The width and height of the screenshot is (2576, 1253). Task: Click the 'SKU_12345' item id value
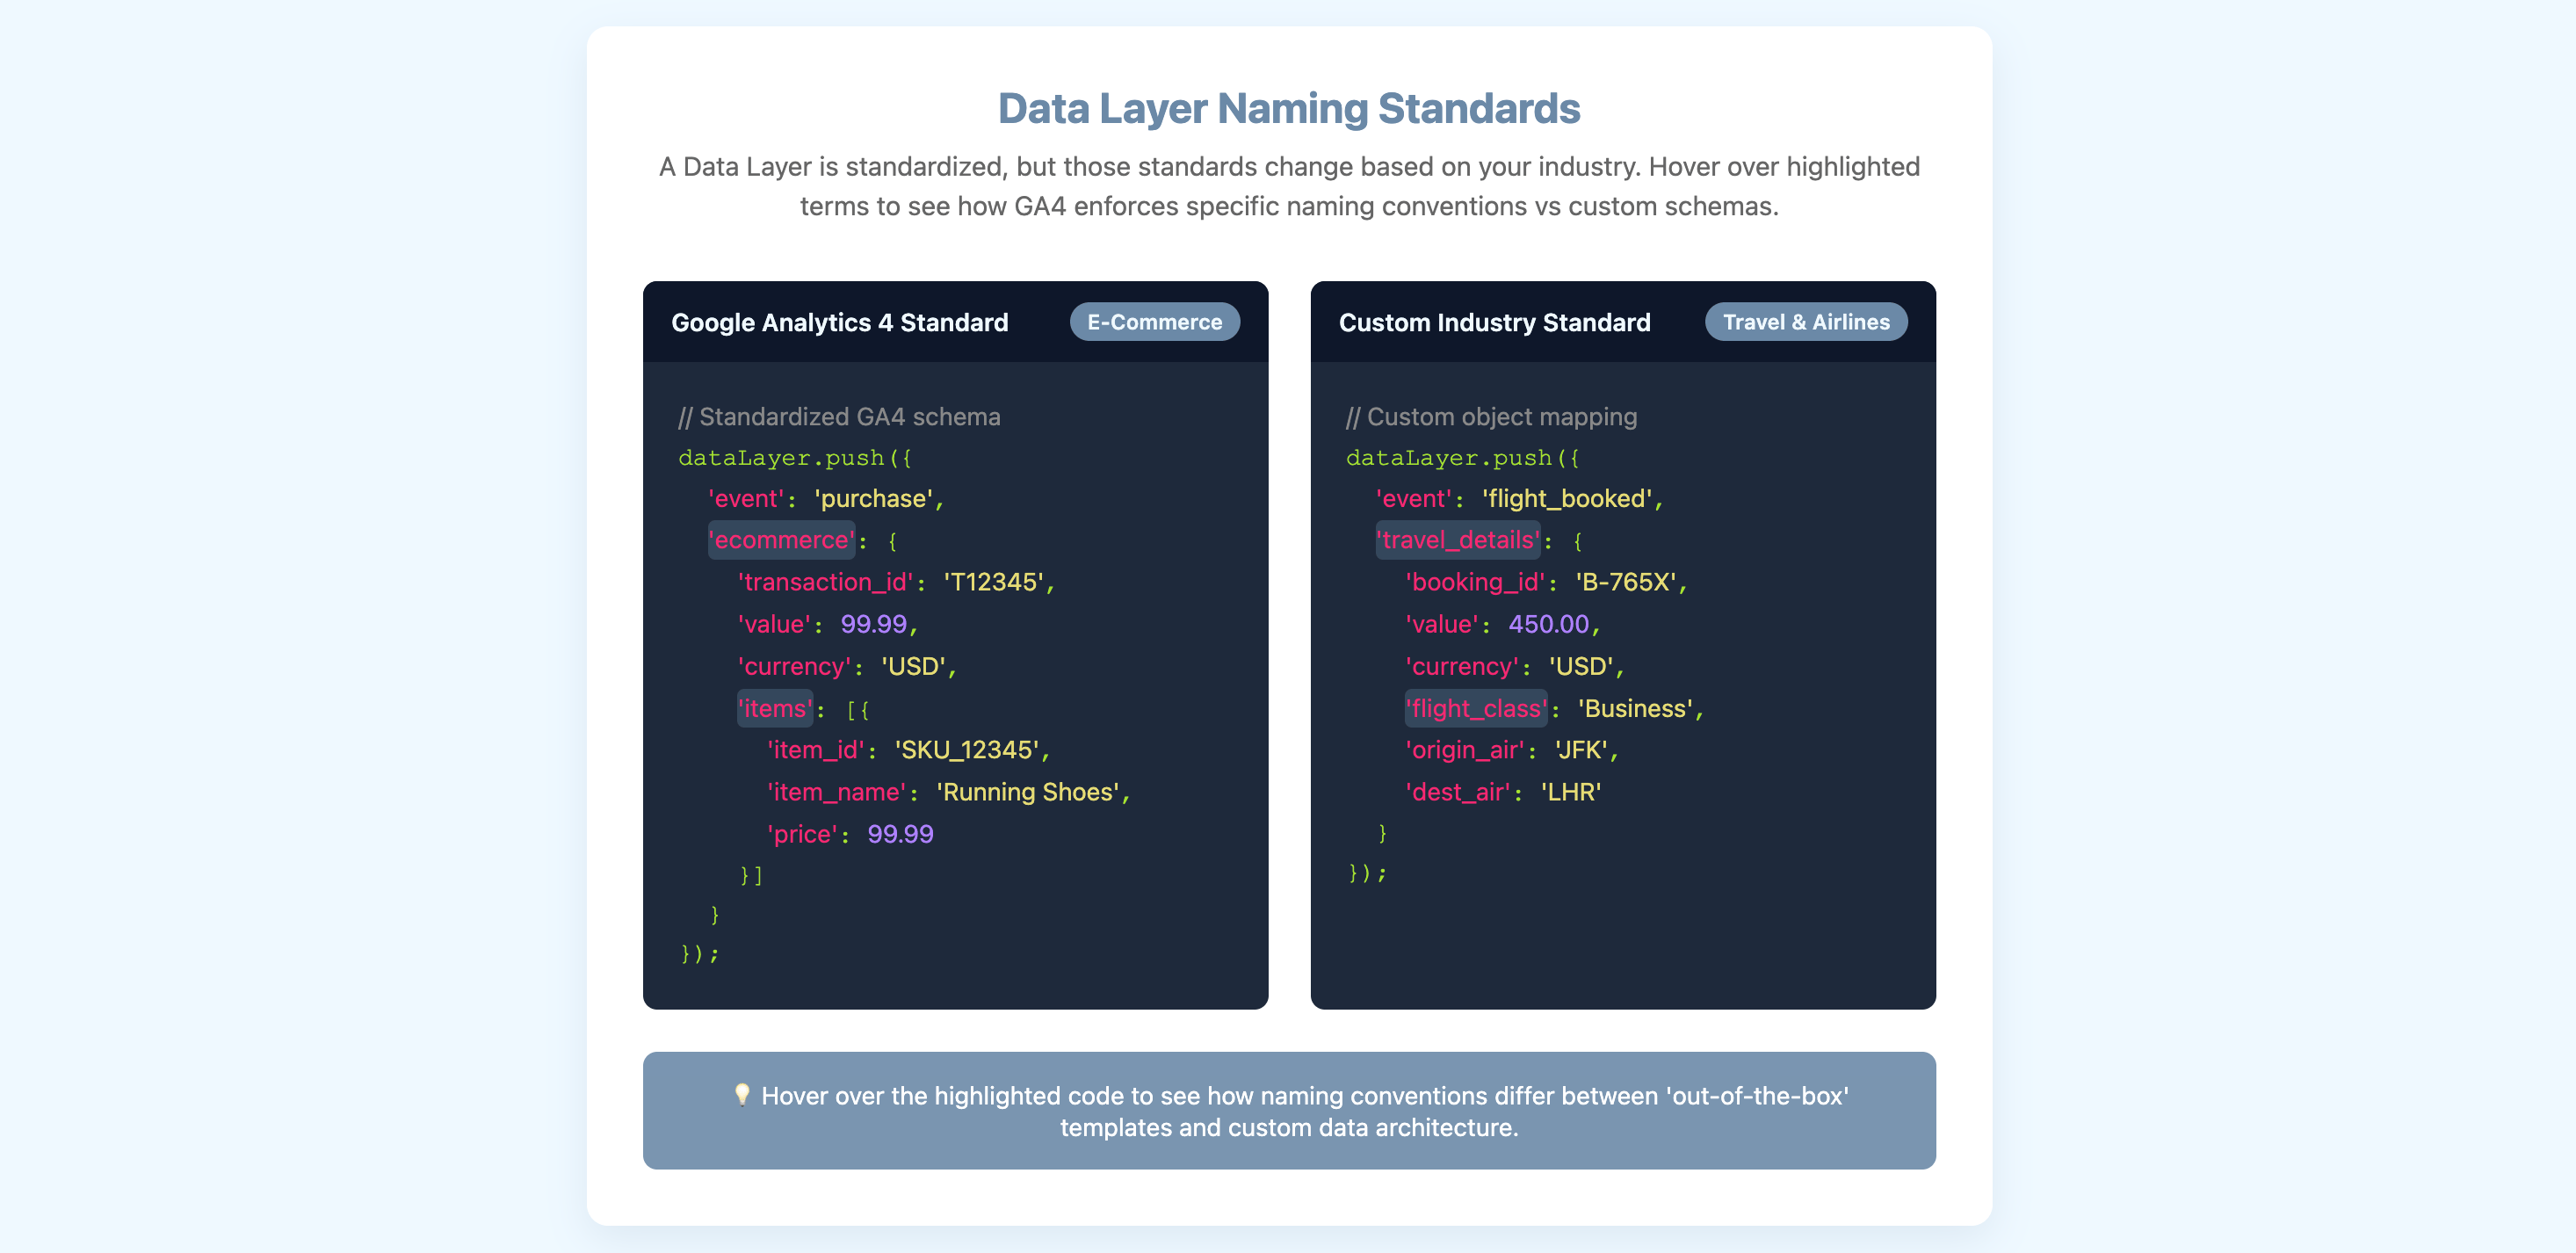pos(967,750)
